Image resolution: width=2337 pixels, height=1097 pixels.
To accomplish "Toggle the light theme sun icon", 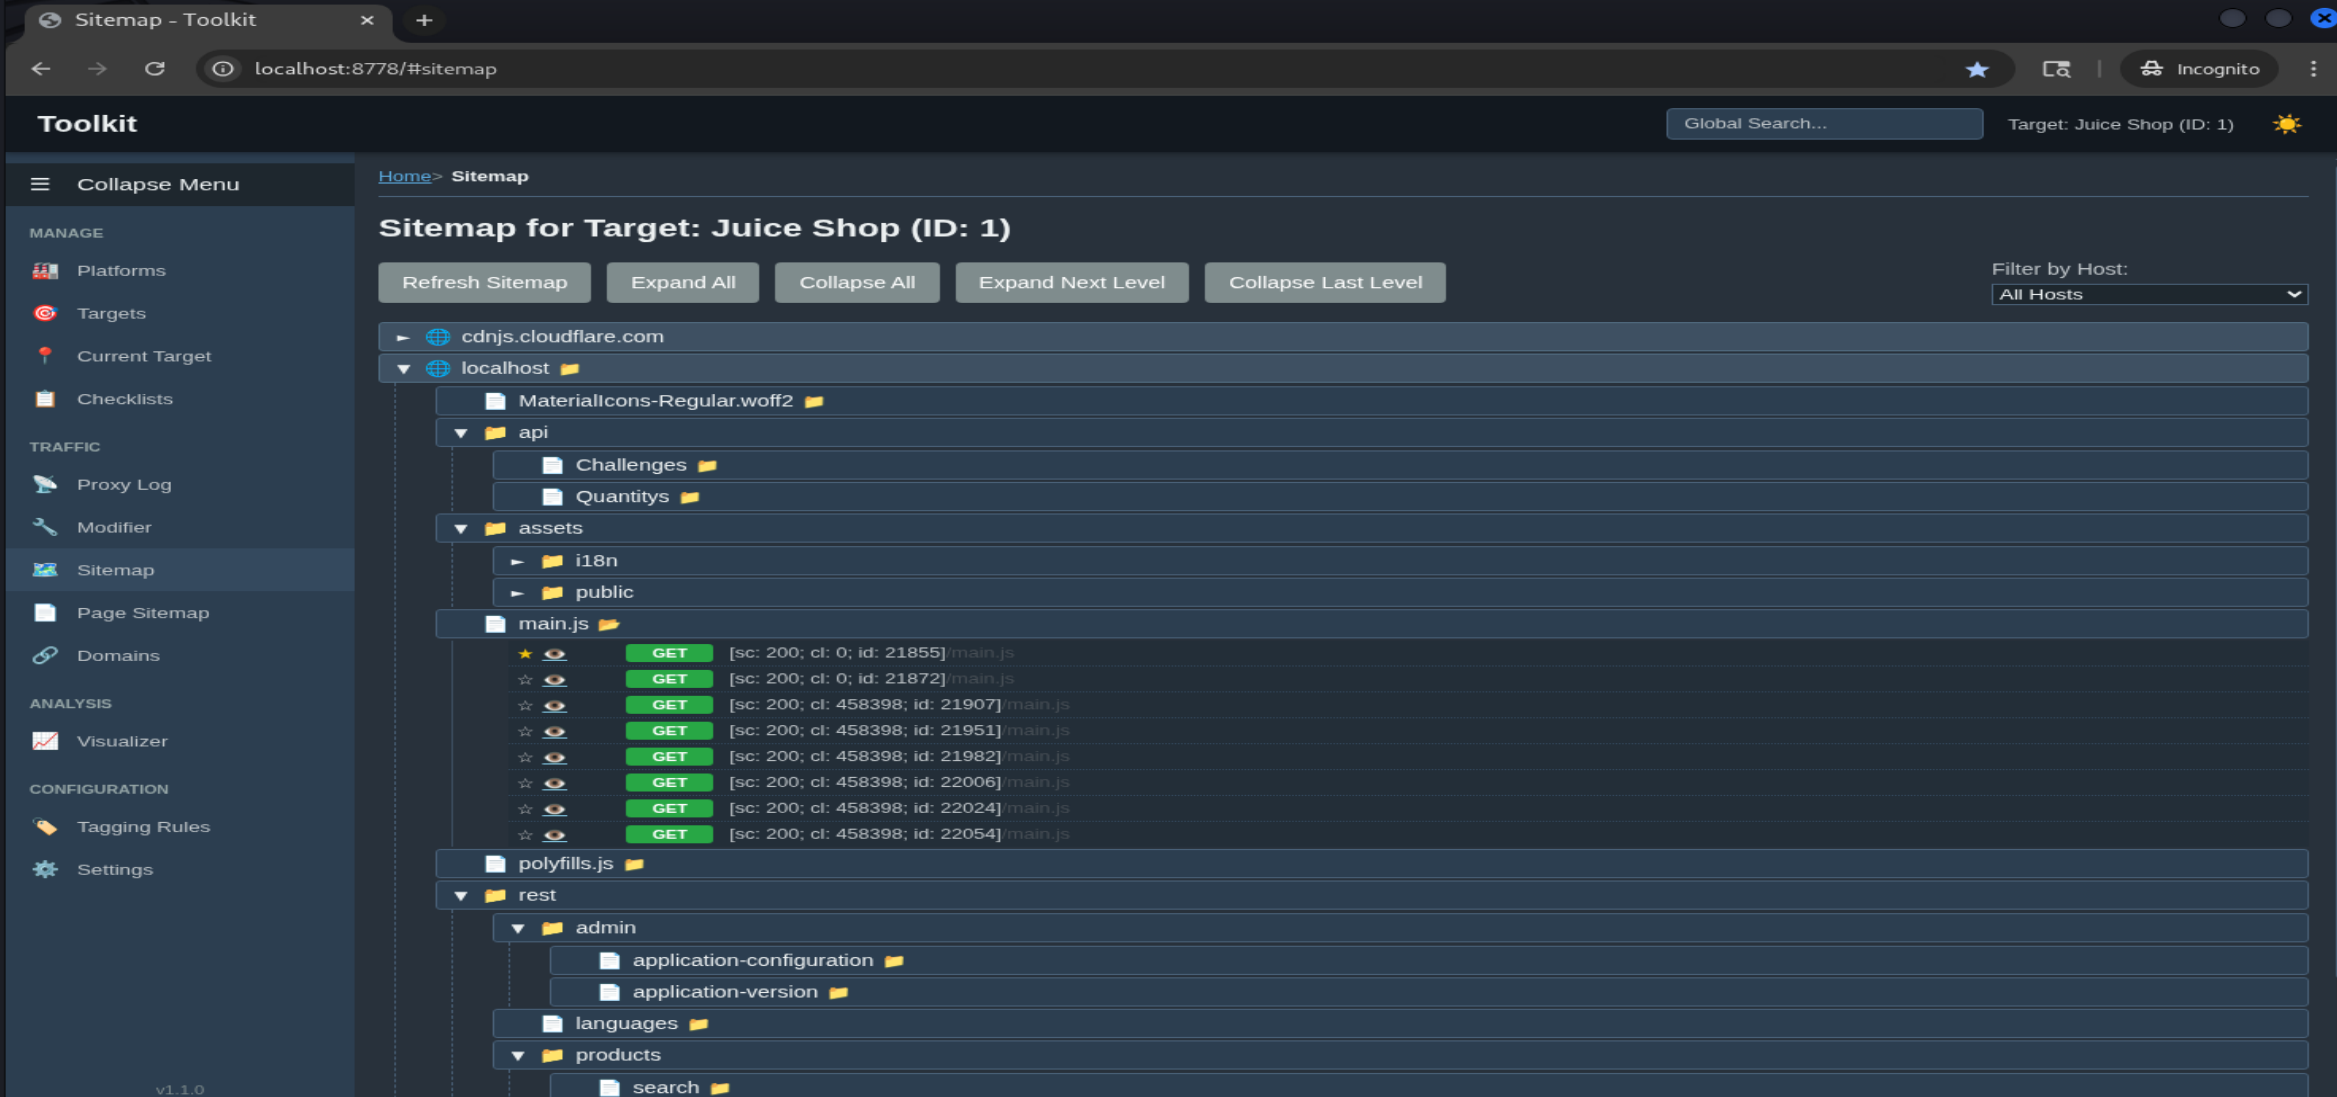I will [x=2287, y=123].
